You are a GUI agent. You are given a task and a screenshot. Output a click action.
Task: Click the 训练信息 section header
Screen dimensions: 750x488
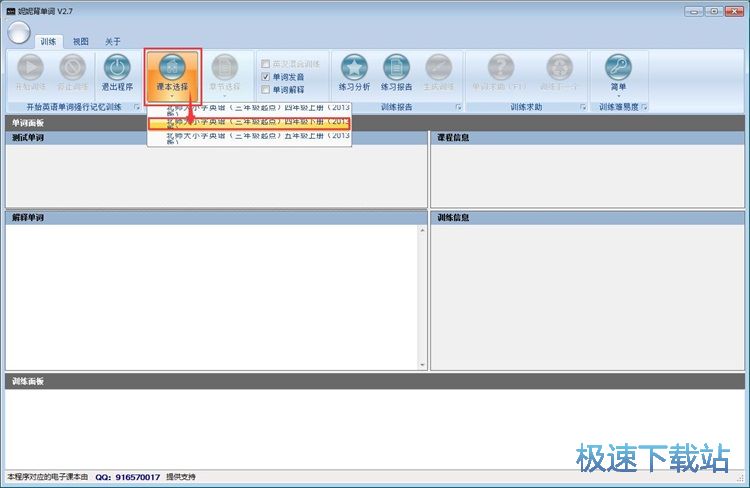(587, 218)
